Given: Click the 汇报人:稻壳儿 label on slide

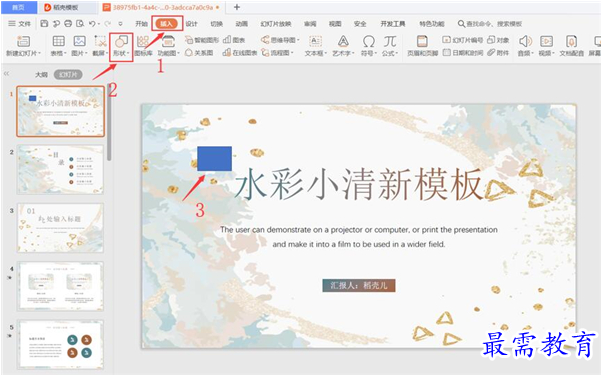Looking at the screenshot, I should pos(359,285).
